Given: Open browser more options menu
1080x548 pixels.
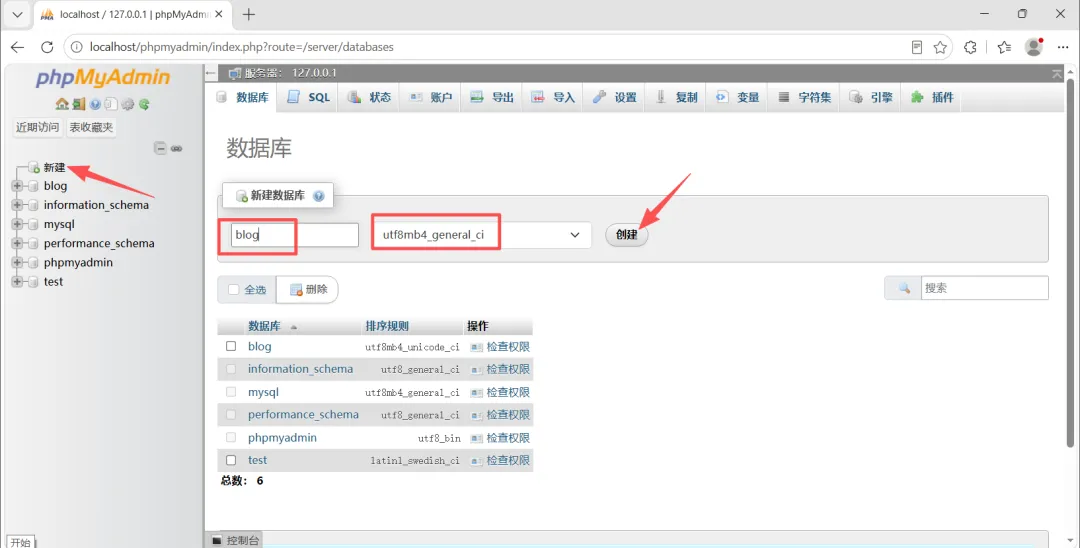Looking at the screenshot, I should tap(1063, 47).
